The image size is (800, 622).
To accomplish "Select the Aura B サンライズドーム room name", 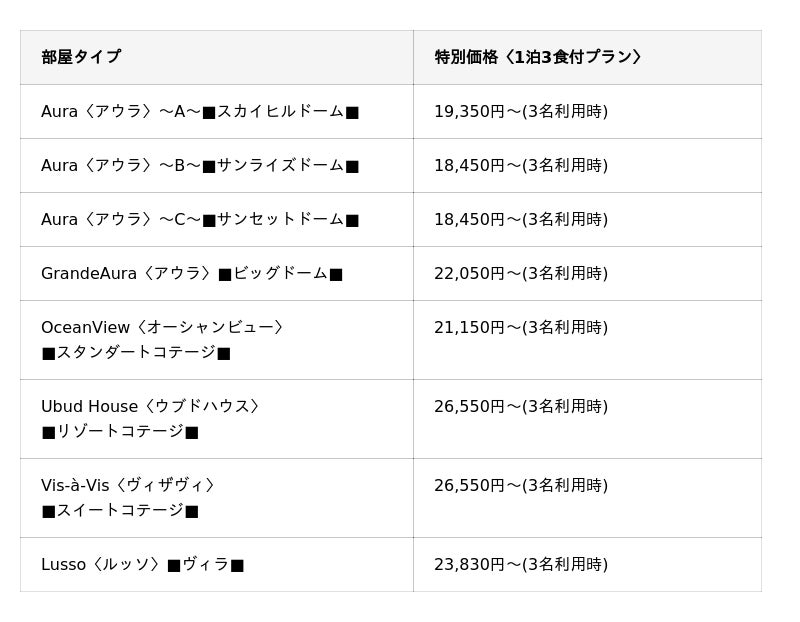I will point(200,165).
